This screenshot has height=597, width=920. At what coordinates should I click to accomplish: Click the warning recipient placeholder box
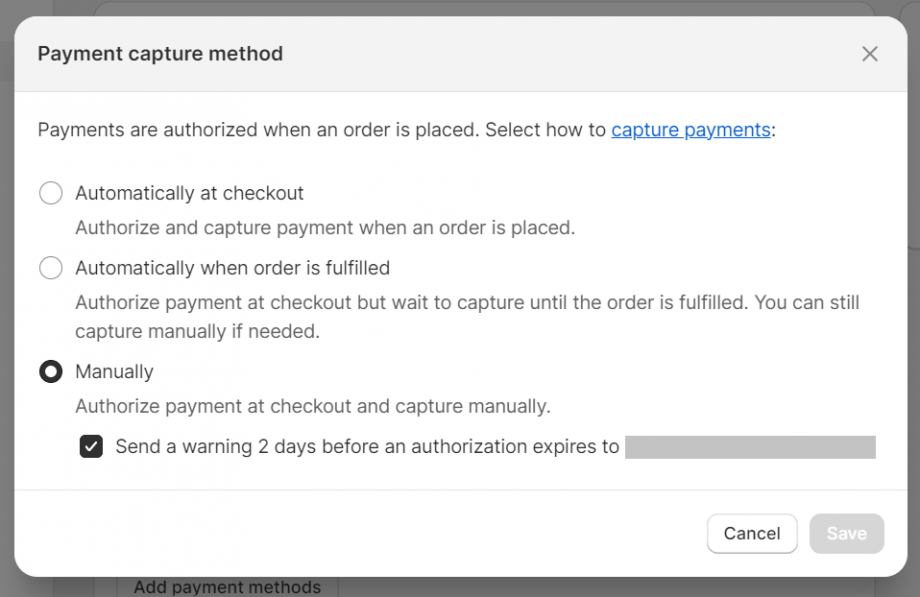(x=750, y=447)
